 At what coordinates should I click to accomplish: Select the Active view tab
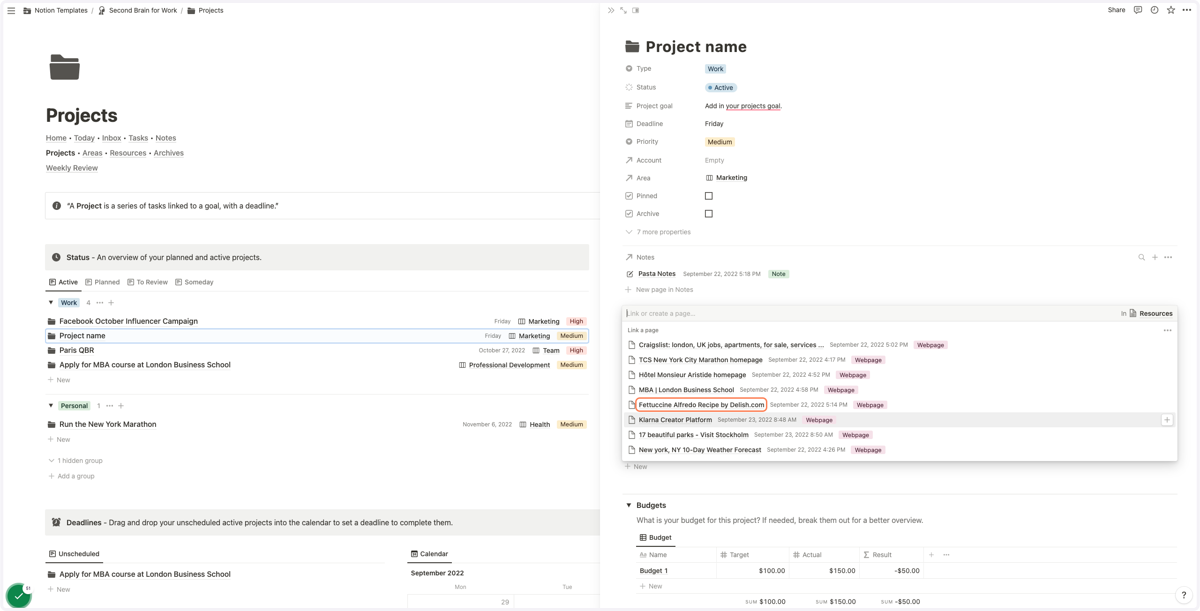pyautogui.click(x=63, y=282)
